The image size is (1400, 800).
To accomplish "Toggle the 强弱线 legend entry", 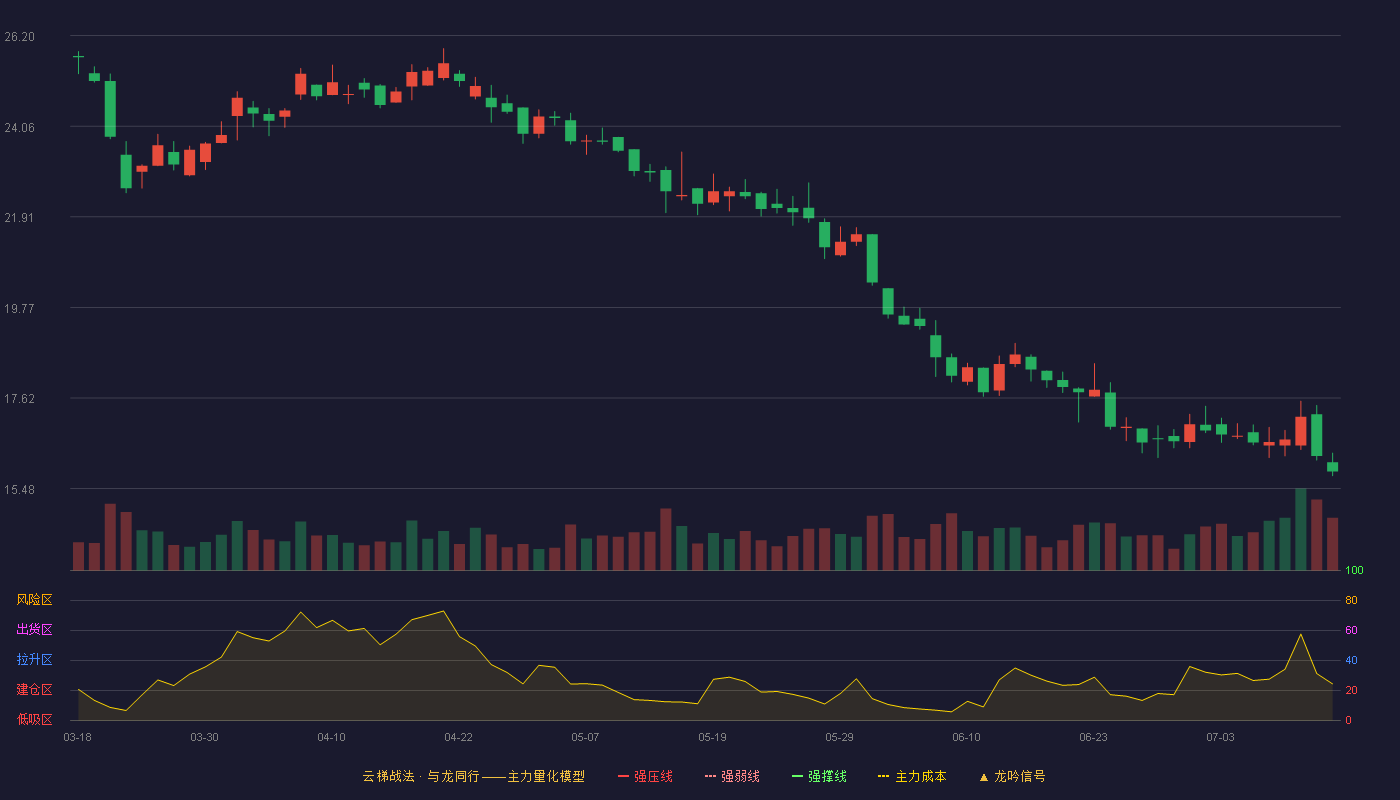I will click(x=732, y=776).
